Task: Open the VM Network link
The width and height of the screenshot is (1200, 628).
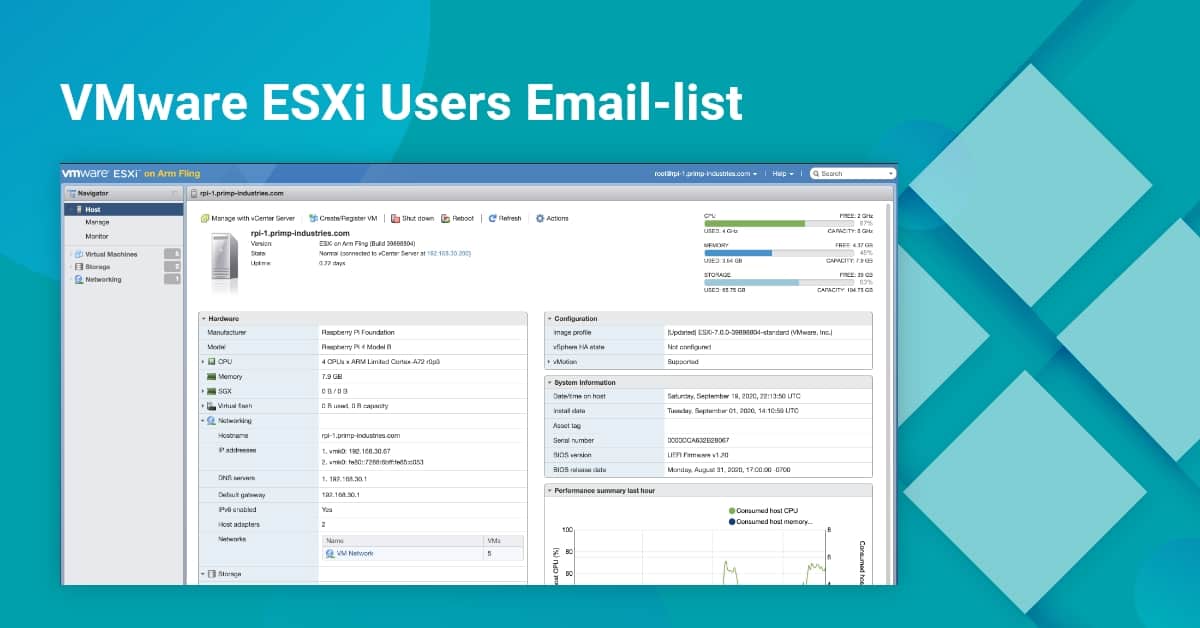Action: (355, 553)
